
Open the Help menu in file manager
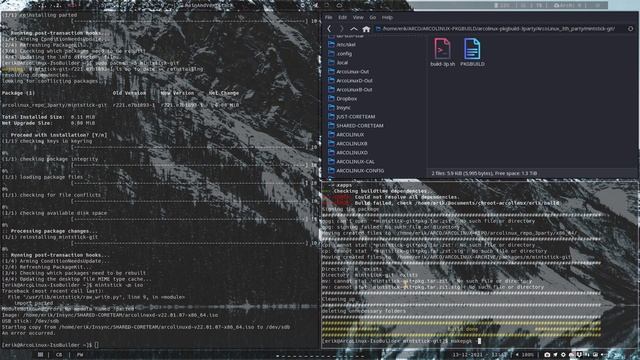(387, 18)
